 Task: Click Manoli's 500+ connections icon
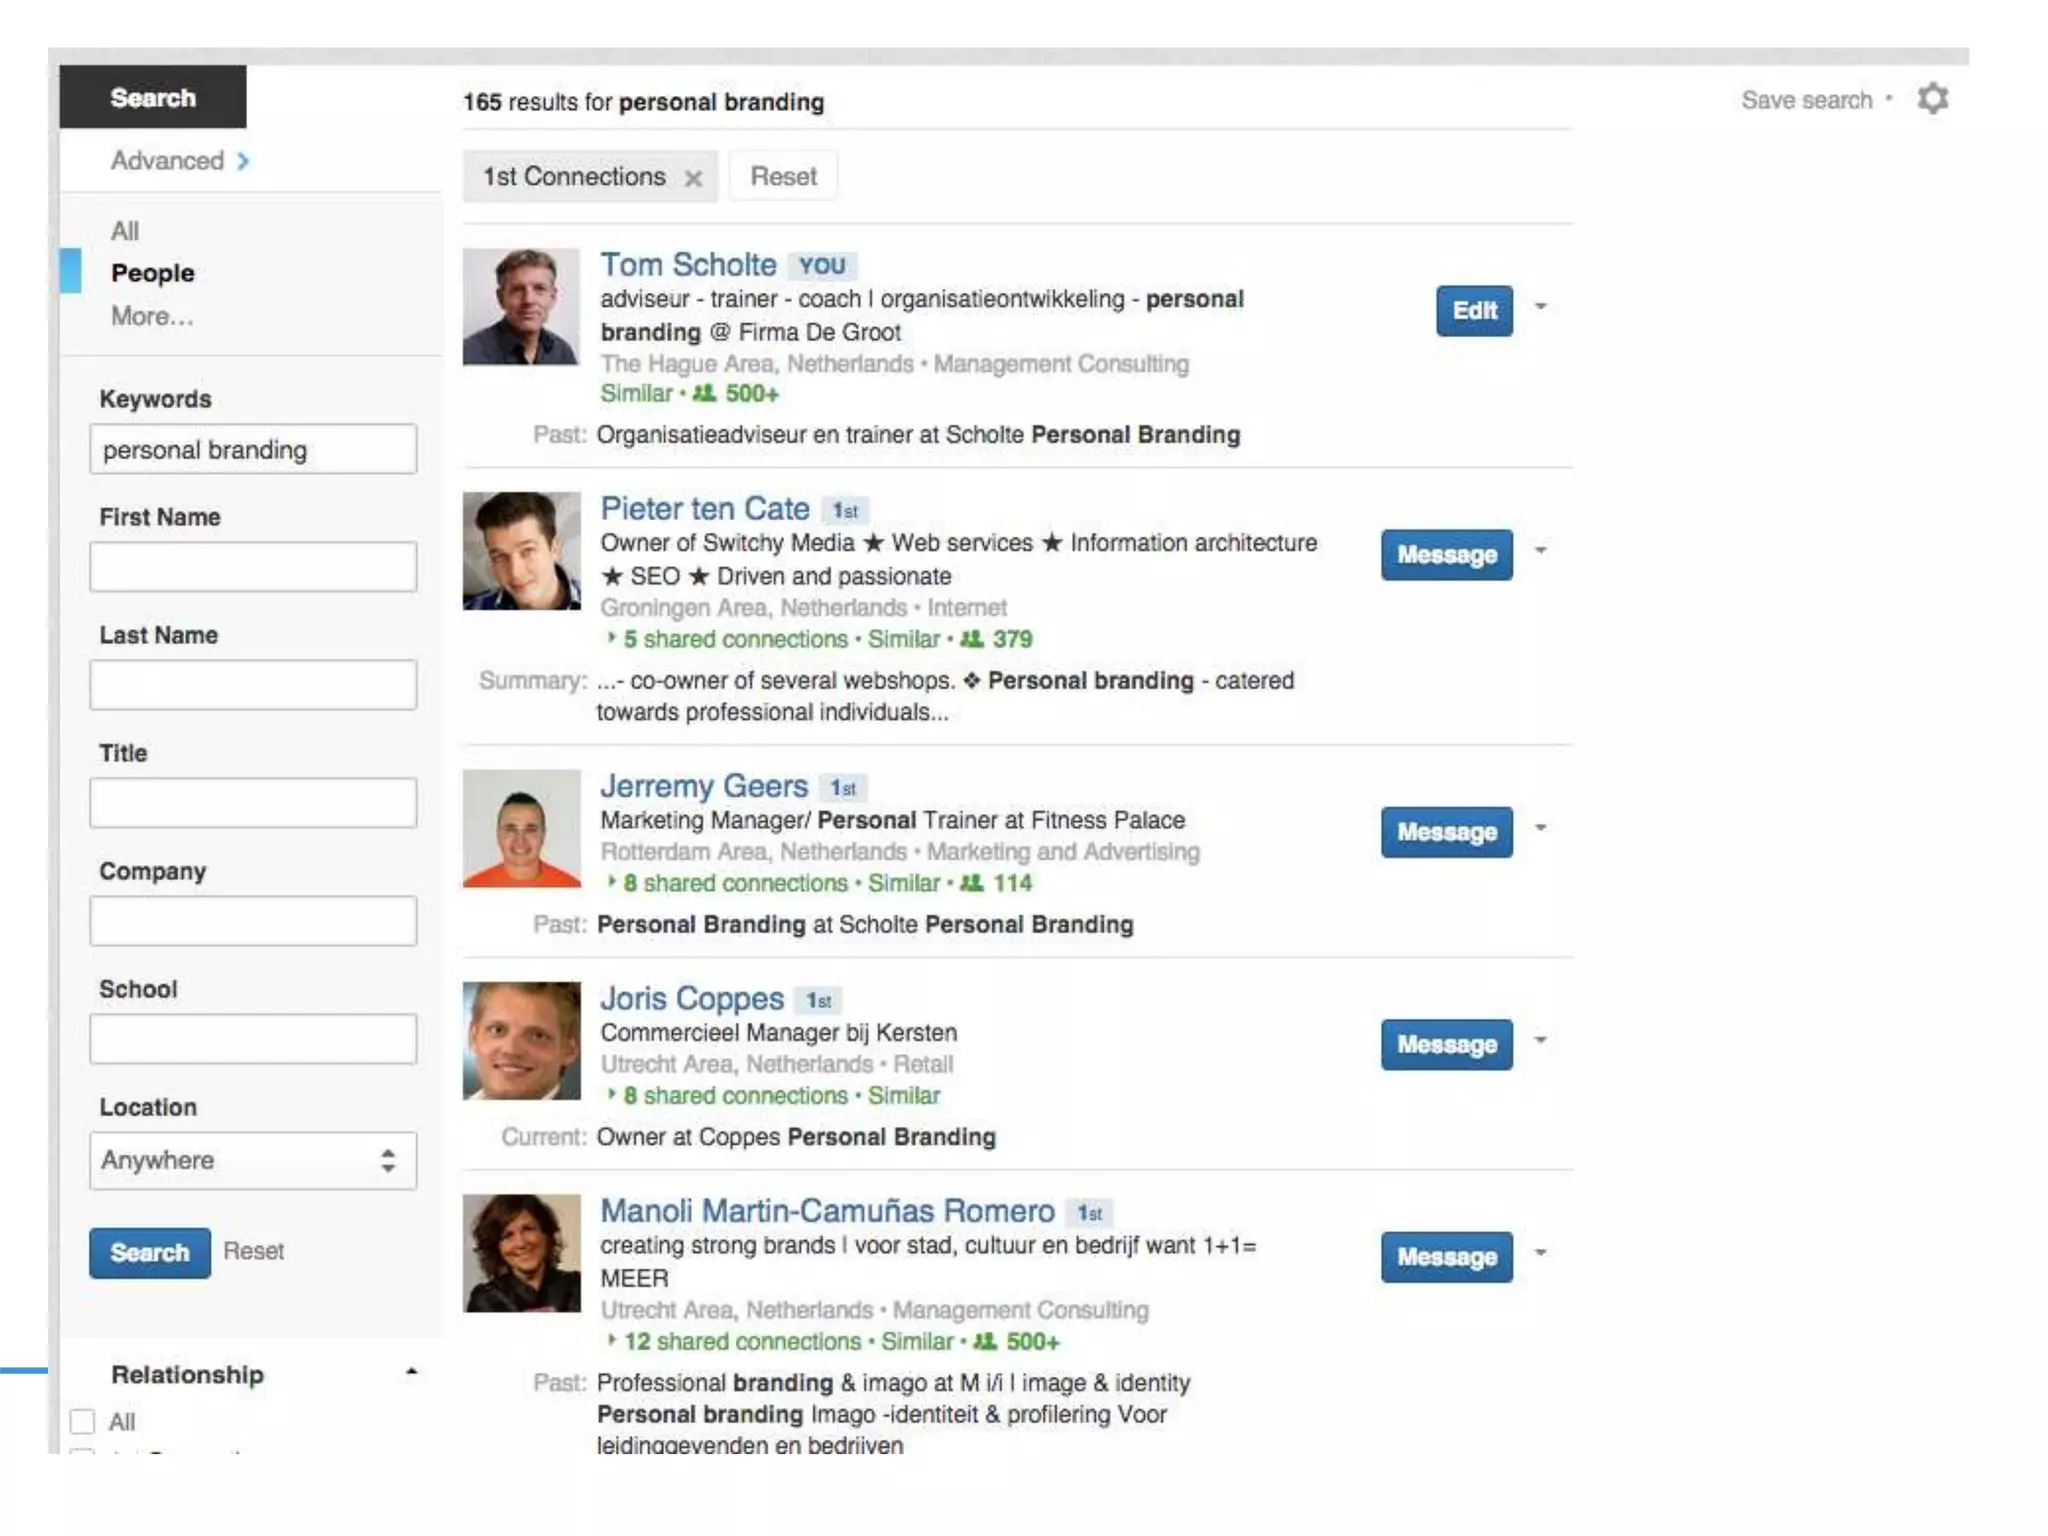[x=985, y=1341]
